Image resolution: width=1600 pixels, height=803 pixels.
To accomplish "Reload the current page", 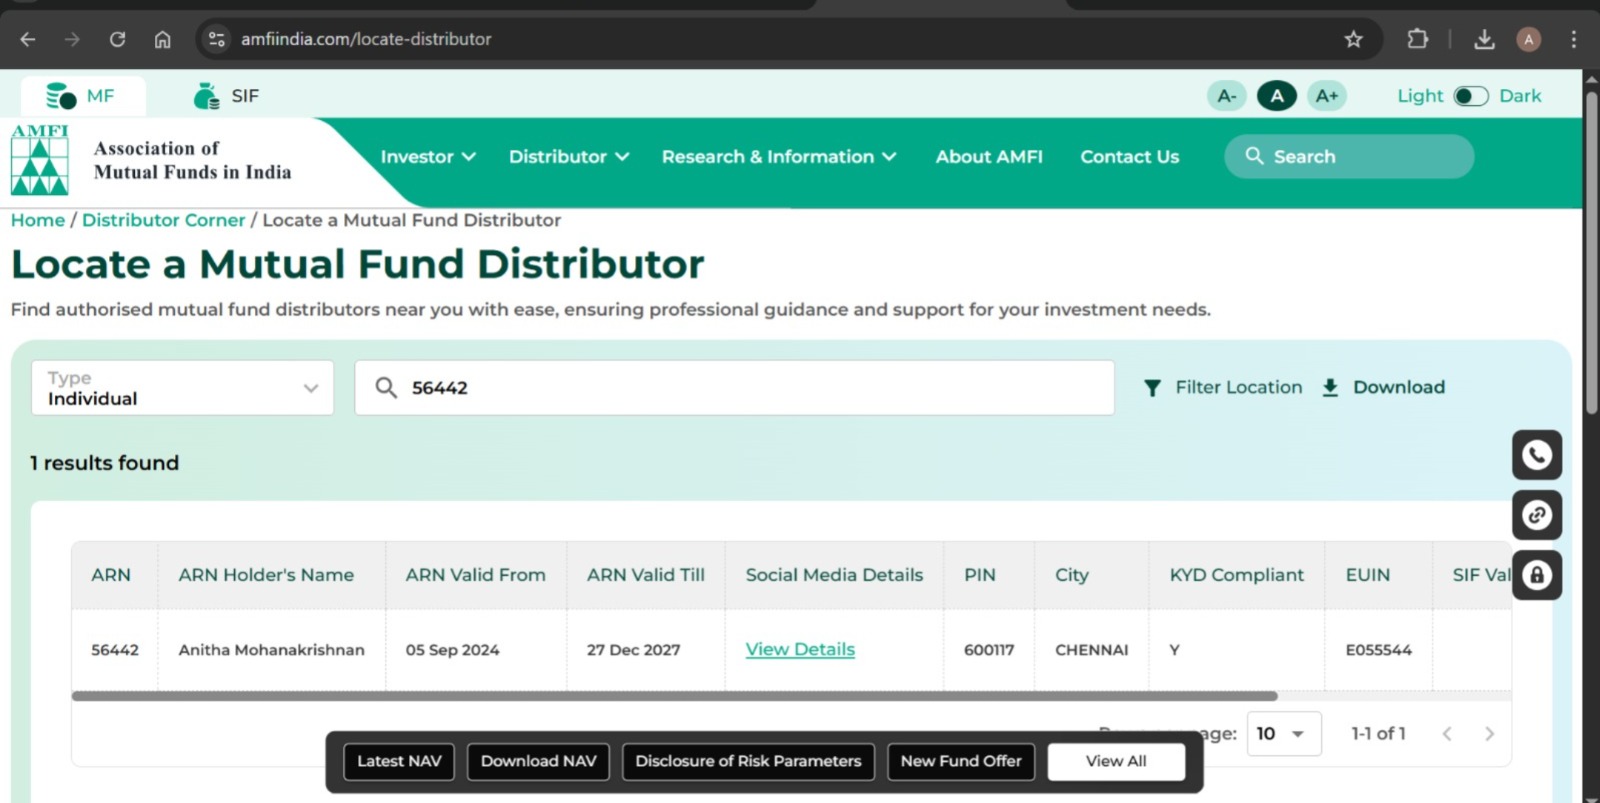I will pyautogui.click(x=117, y=39).
